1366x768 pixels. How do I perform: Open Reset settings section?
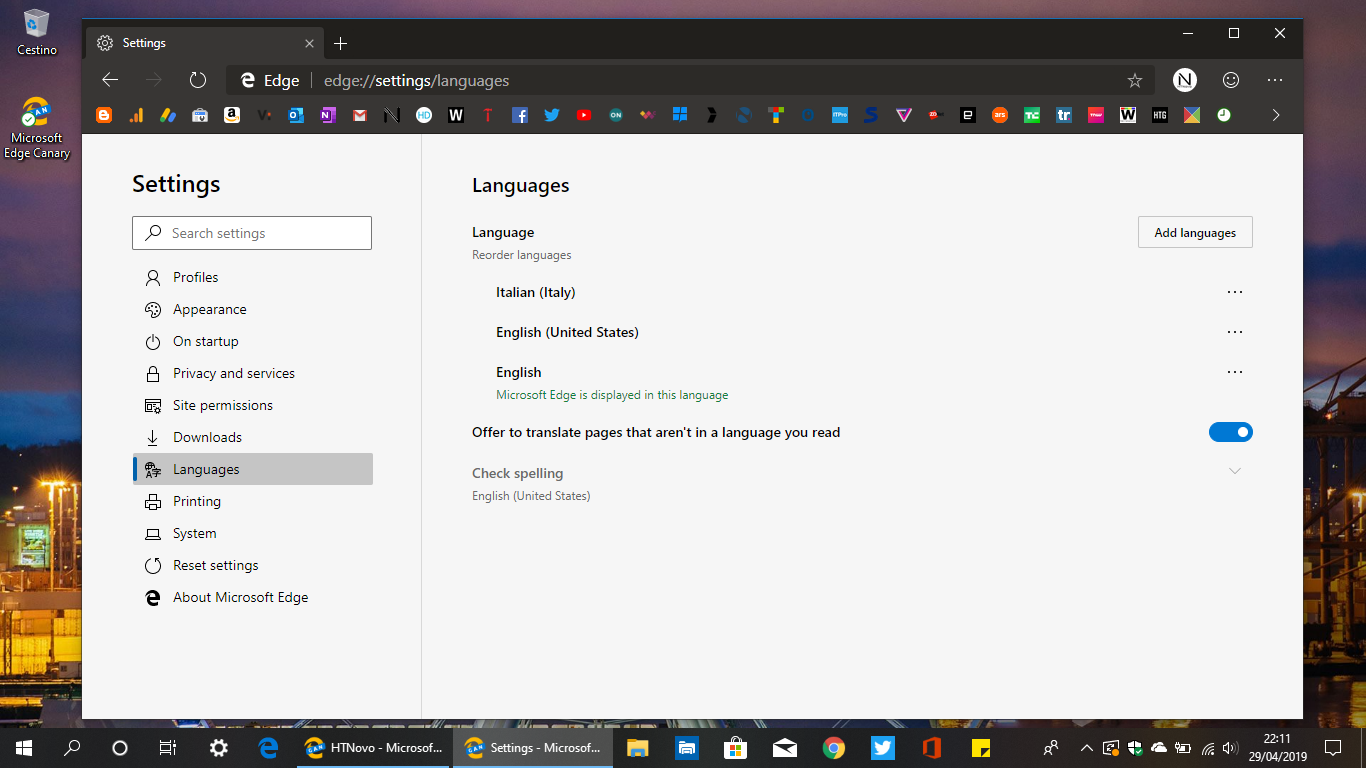252,565
